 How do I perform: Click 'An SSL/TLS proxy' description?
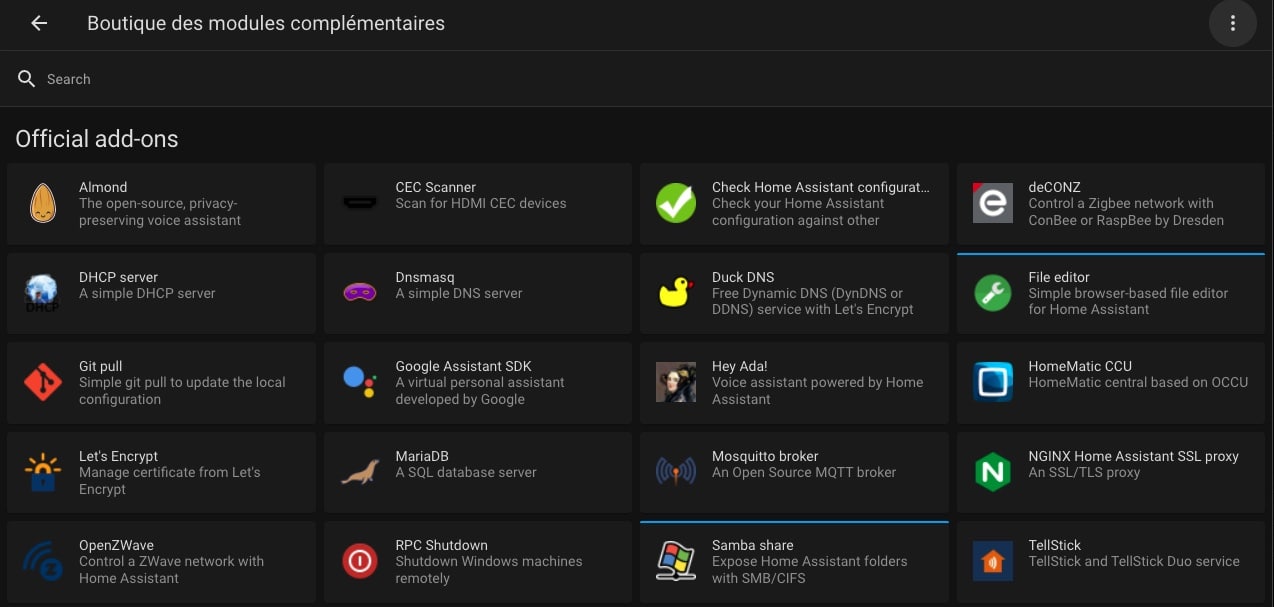pyautogui.click(x=1085, y=472)
